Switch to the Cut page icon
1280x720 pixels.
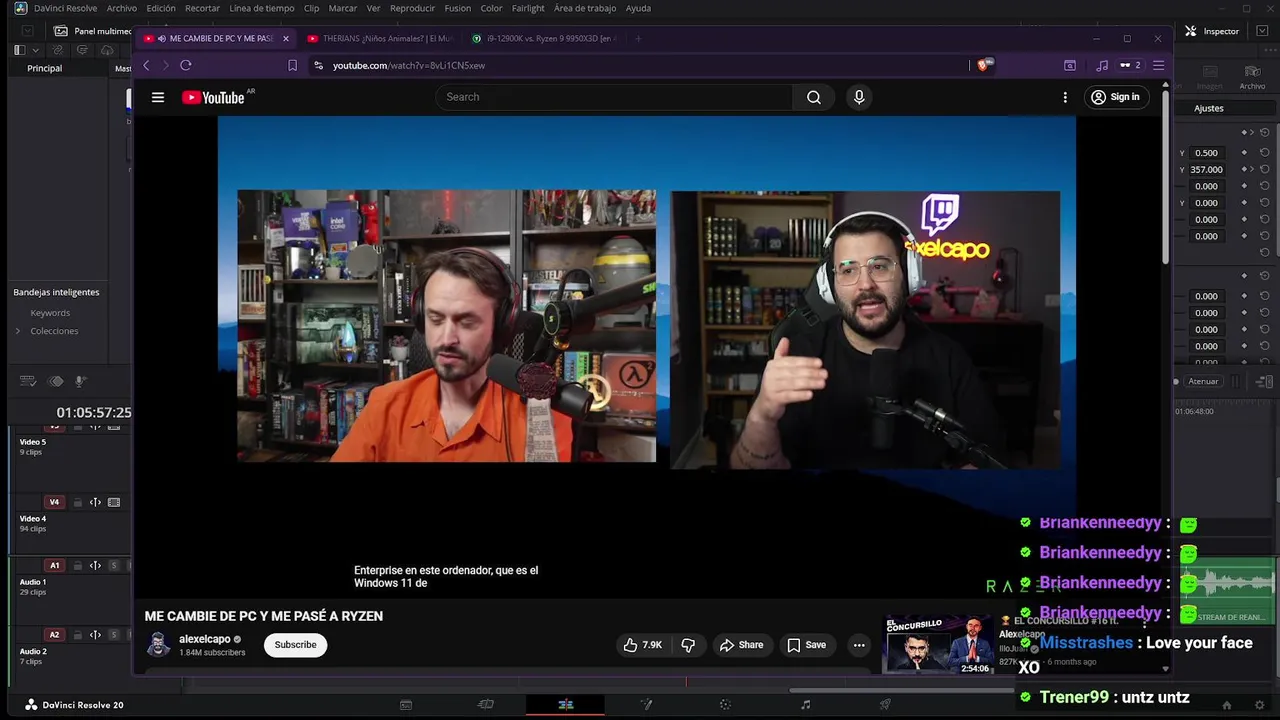(486, 705)
